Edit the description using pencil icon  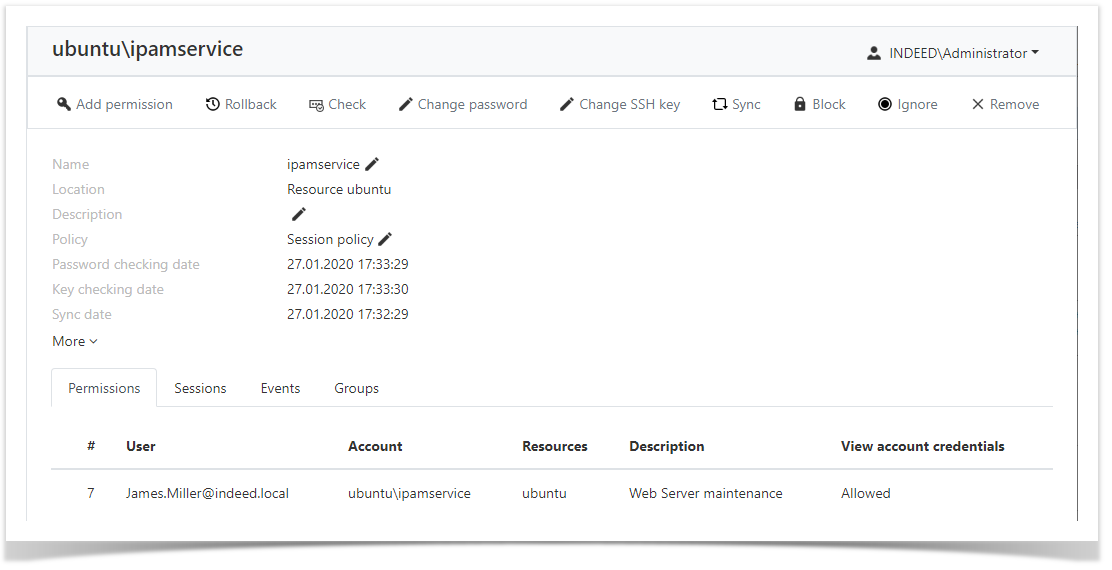coord(298,214)
